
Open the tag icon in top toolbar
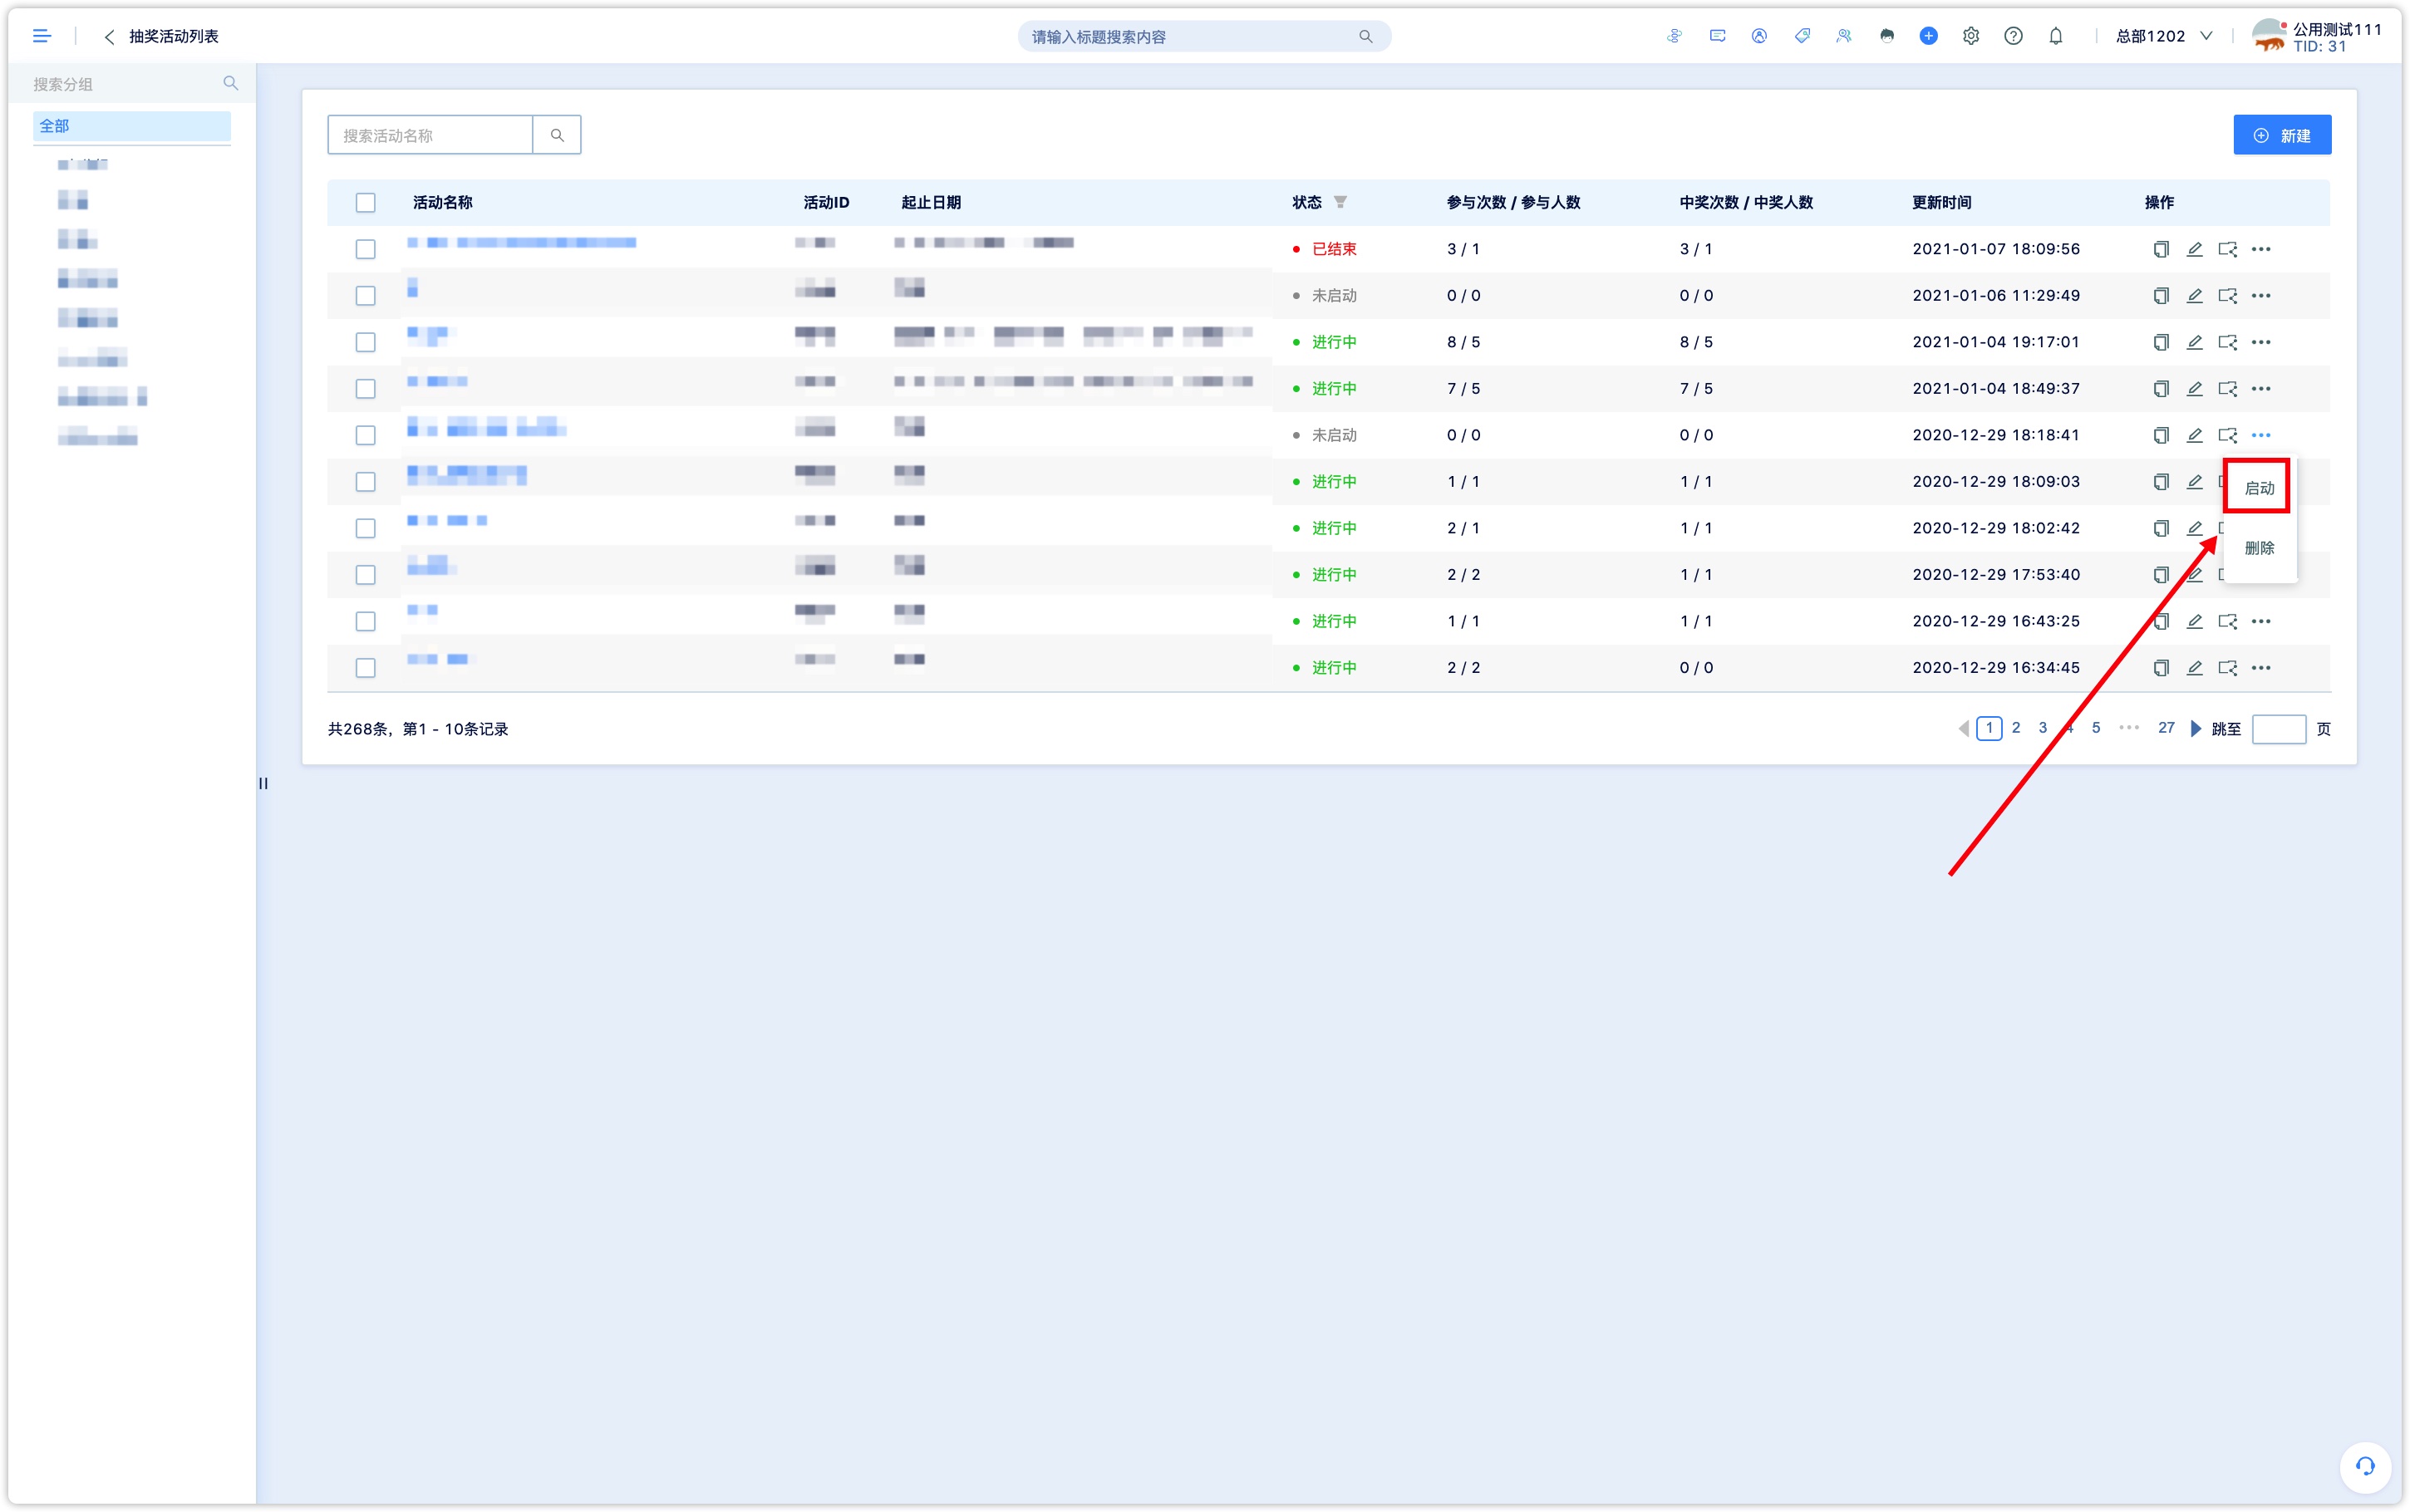(x=1802, y=36)
